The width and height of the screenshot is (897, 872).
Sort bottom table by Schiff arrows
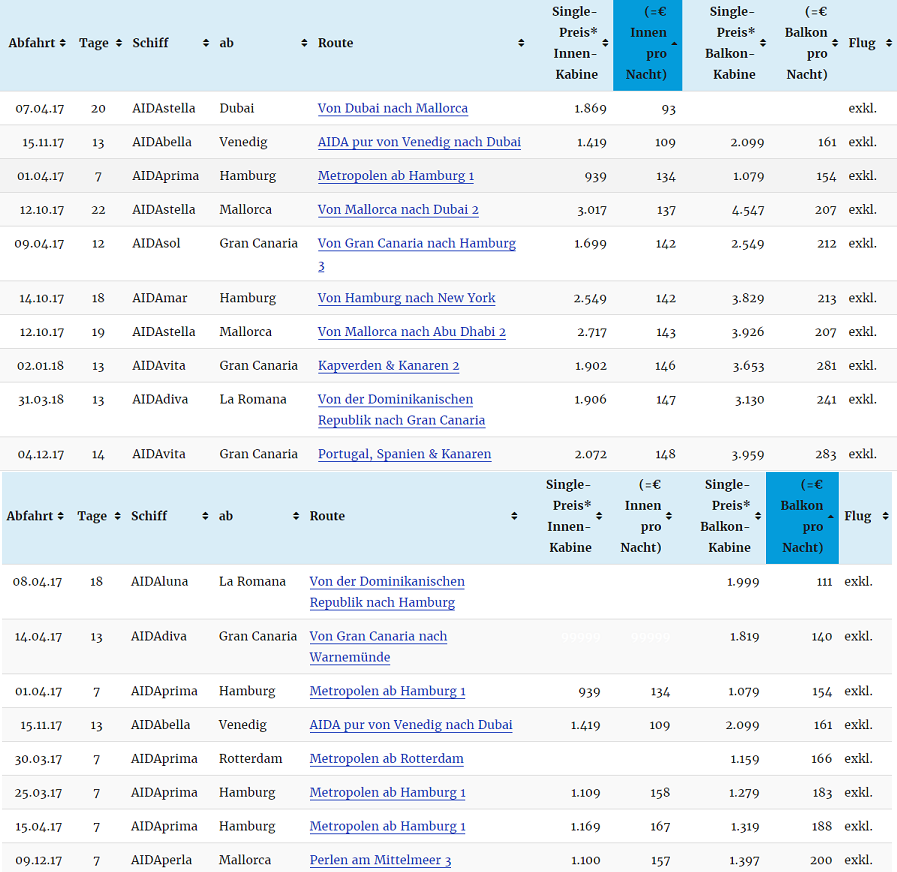pyautogui.click(x=205, y=516)
